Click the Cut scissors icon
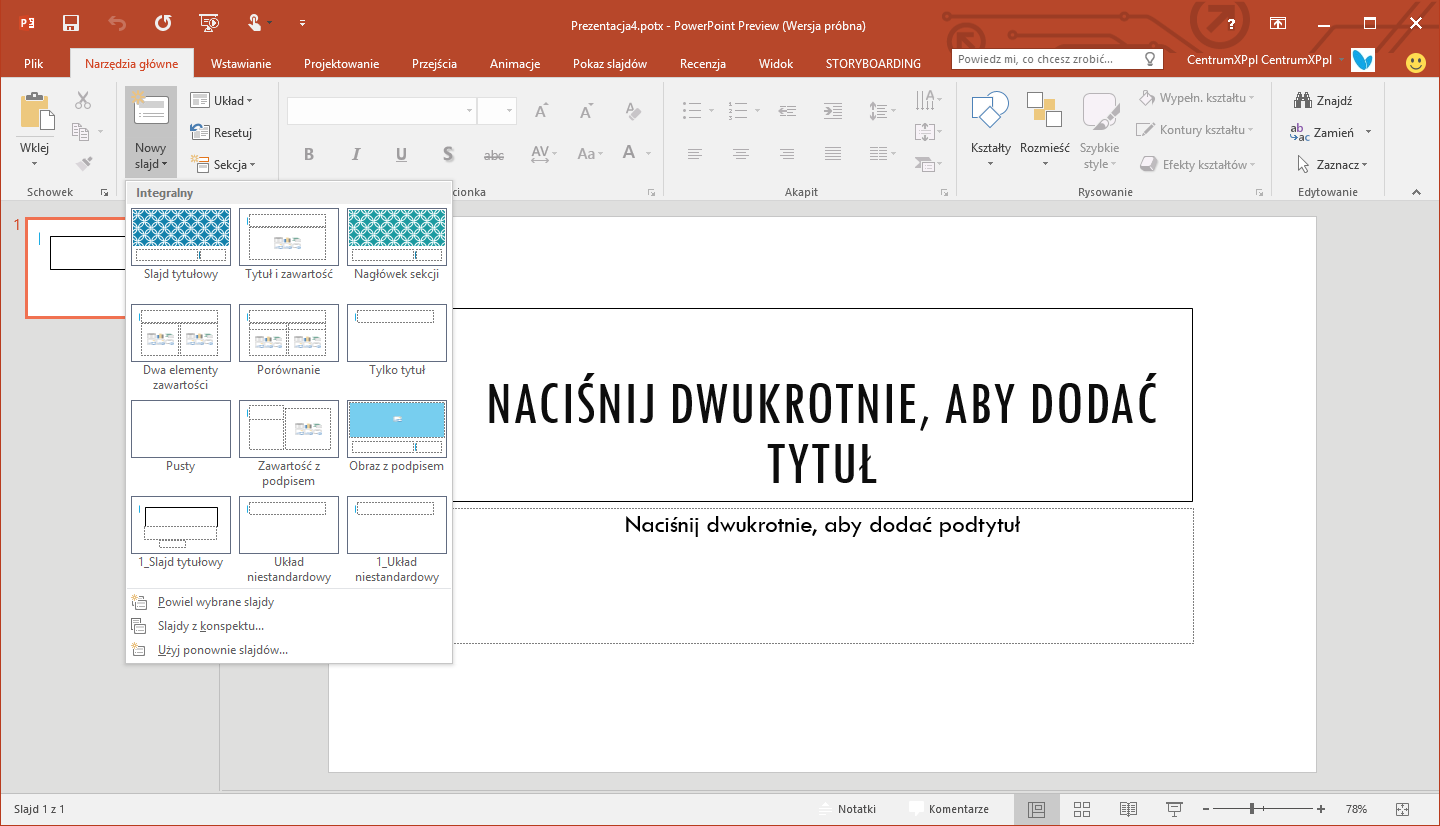The height and width of the screenshot is (826, 1440). (83, 100)
